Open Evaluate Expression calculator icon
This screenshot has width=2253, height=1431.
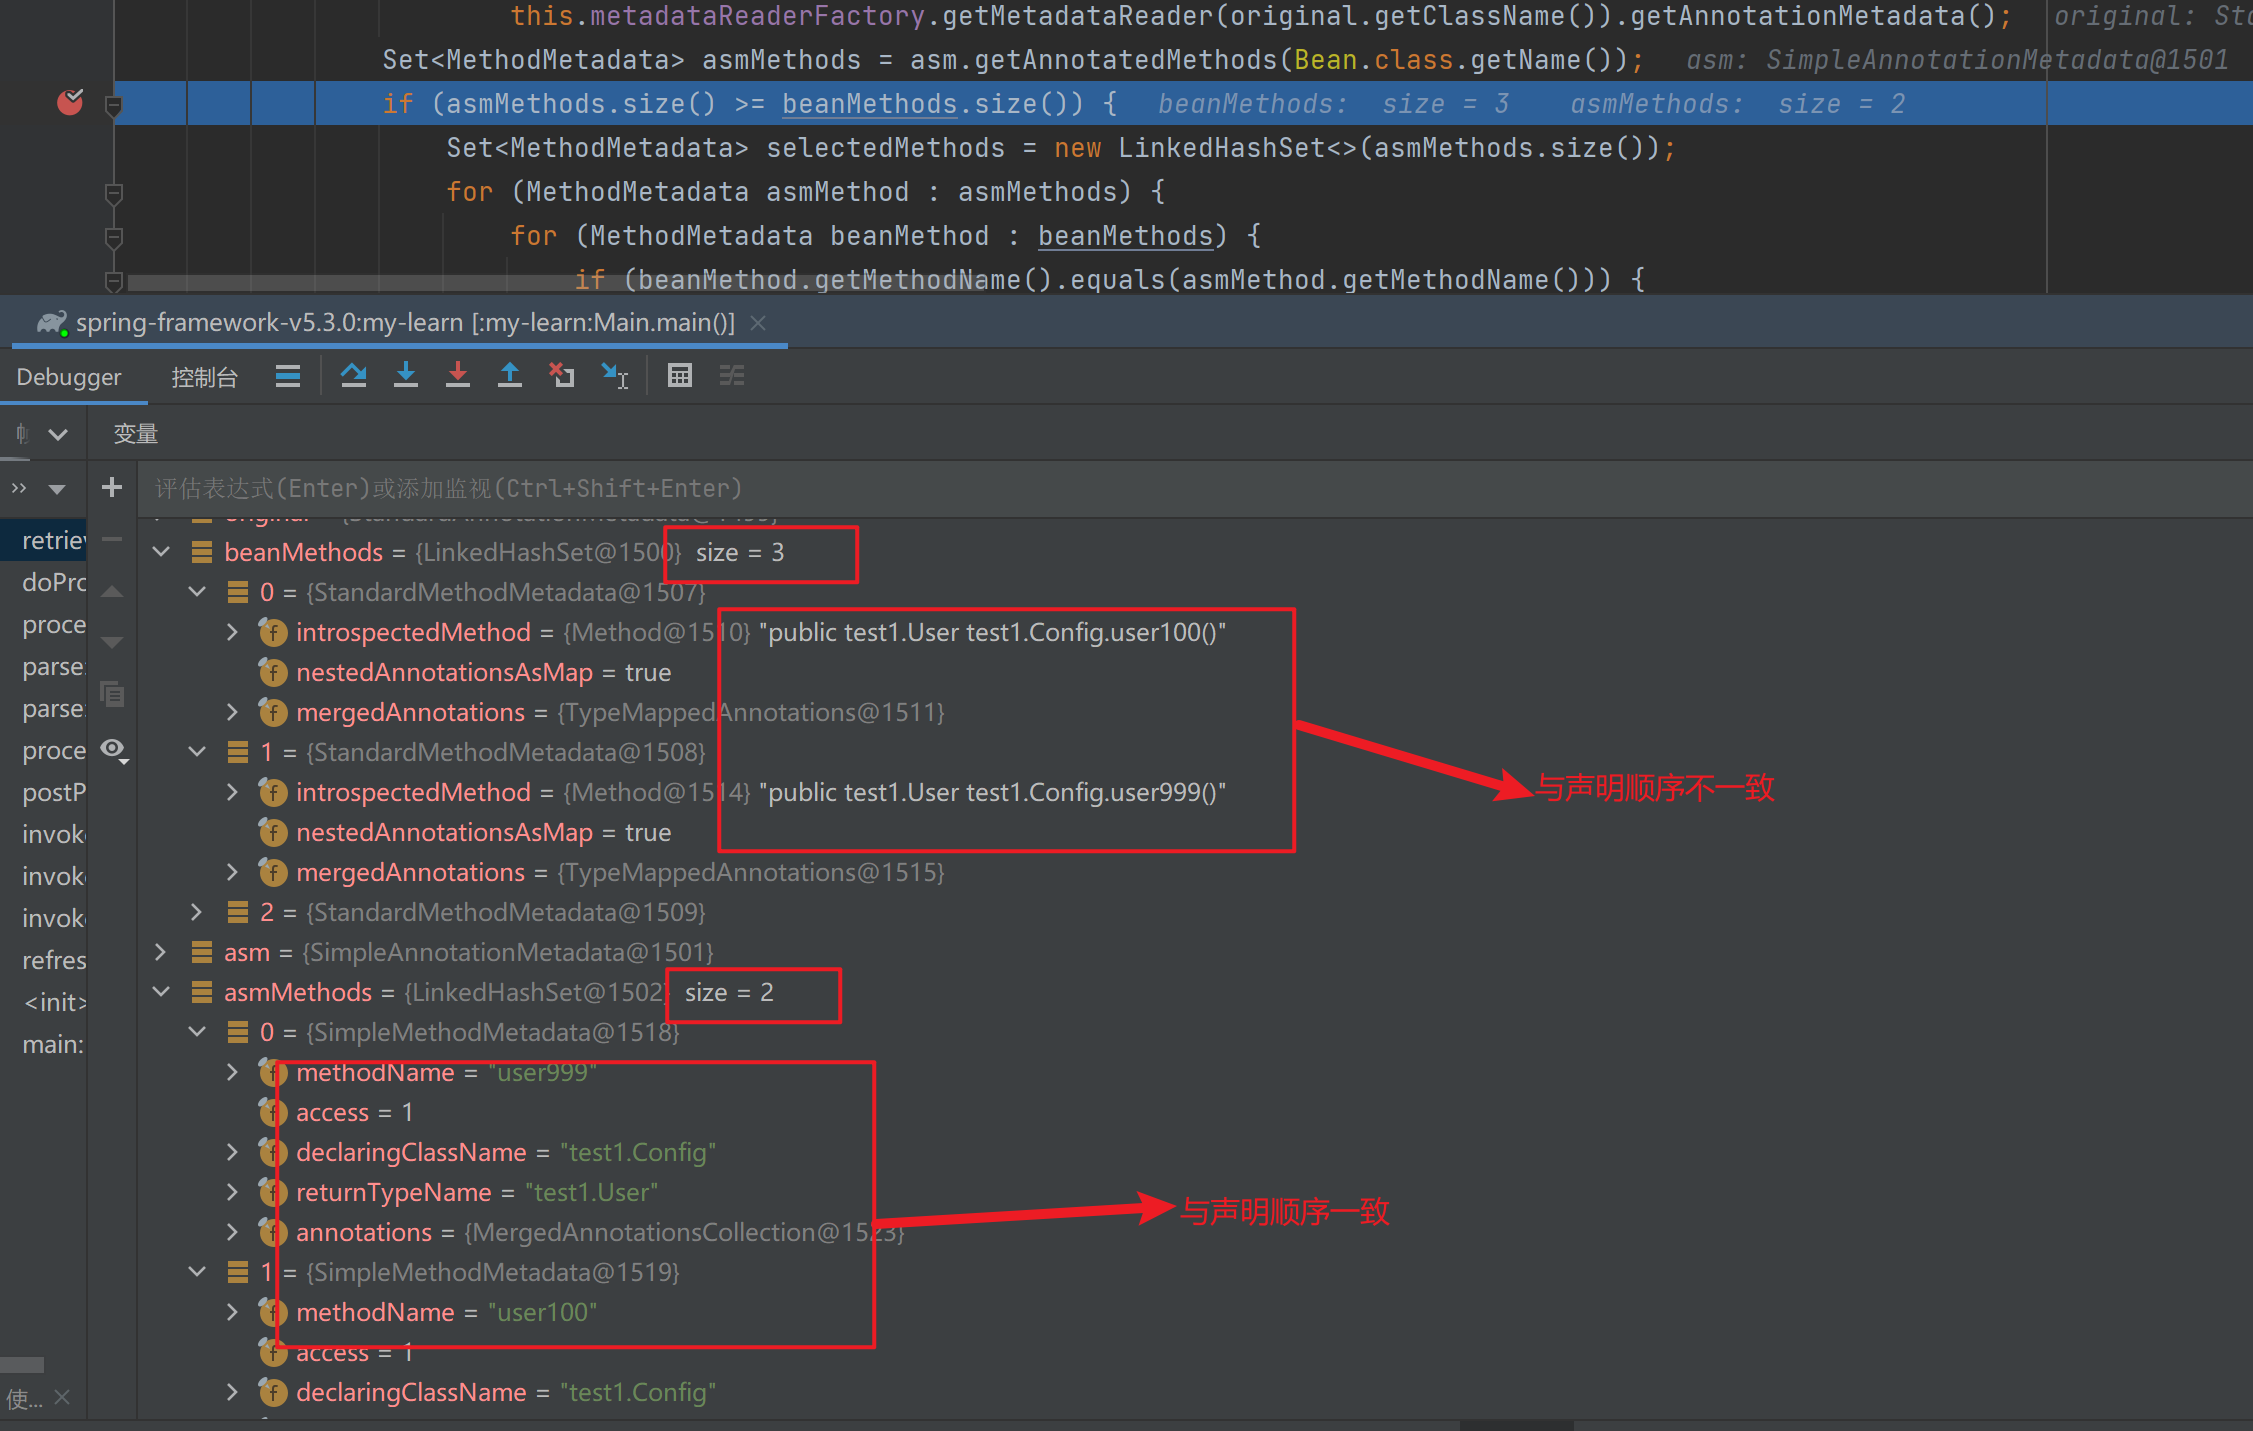point(680,376)
